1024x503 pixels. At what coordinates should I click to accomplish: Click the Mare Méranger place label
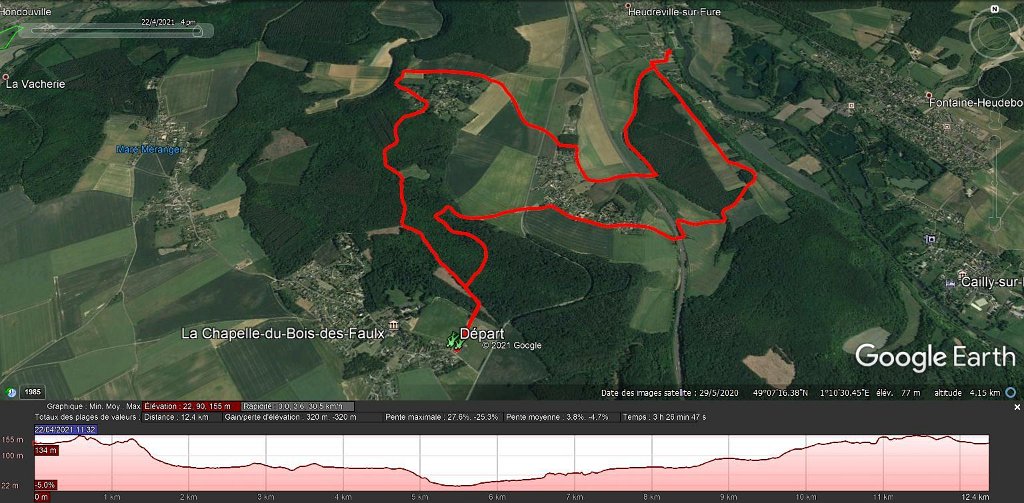tap(148, 150)
